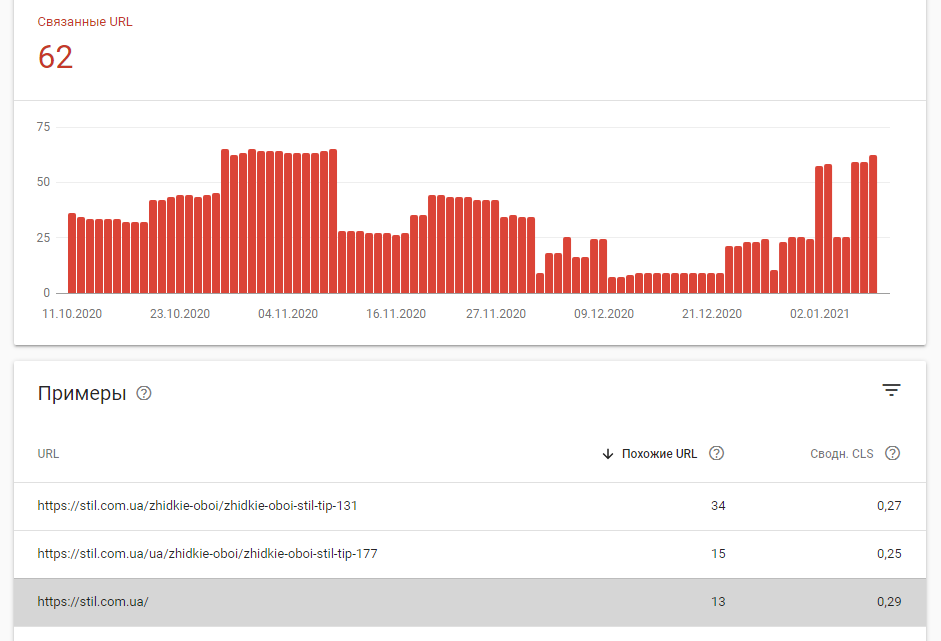Open row for zhidkie-oboi-stil-tip-131 URL

[470, 506]
